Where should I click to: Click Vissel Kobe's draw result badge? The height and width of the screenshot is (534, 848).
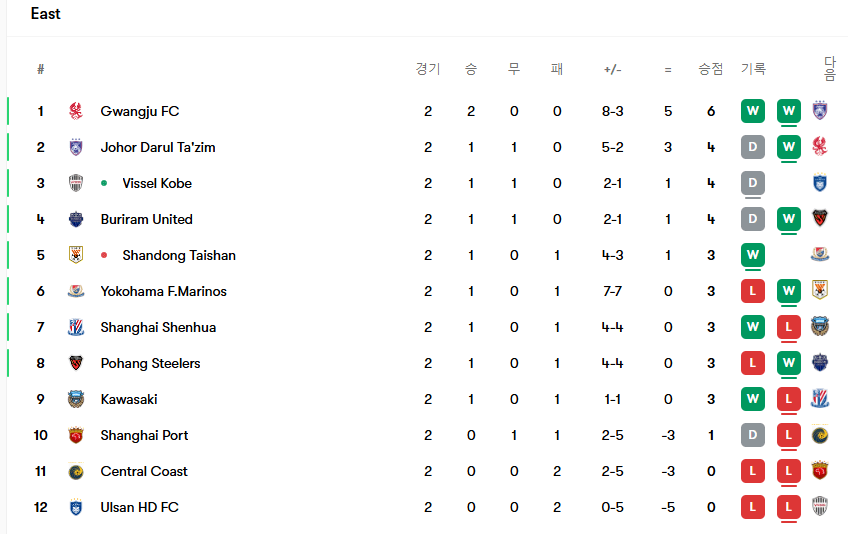click(x=753, y=183)
